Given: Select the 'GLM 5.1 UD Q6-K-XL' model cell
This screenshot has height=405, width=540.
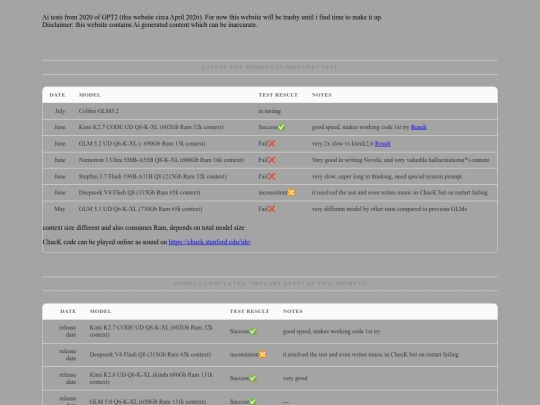Looking at the screenshot, I should tap(140, 209).
